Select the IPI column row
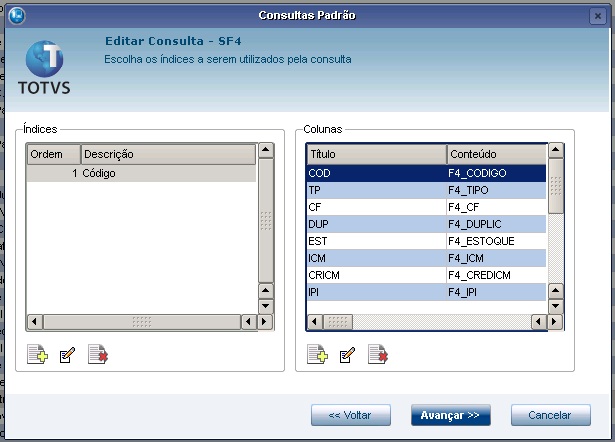The image size is (615, 442). coord(426,292)
